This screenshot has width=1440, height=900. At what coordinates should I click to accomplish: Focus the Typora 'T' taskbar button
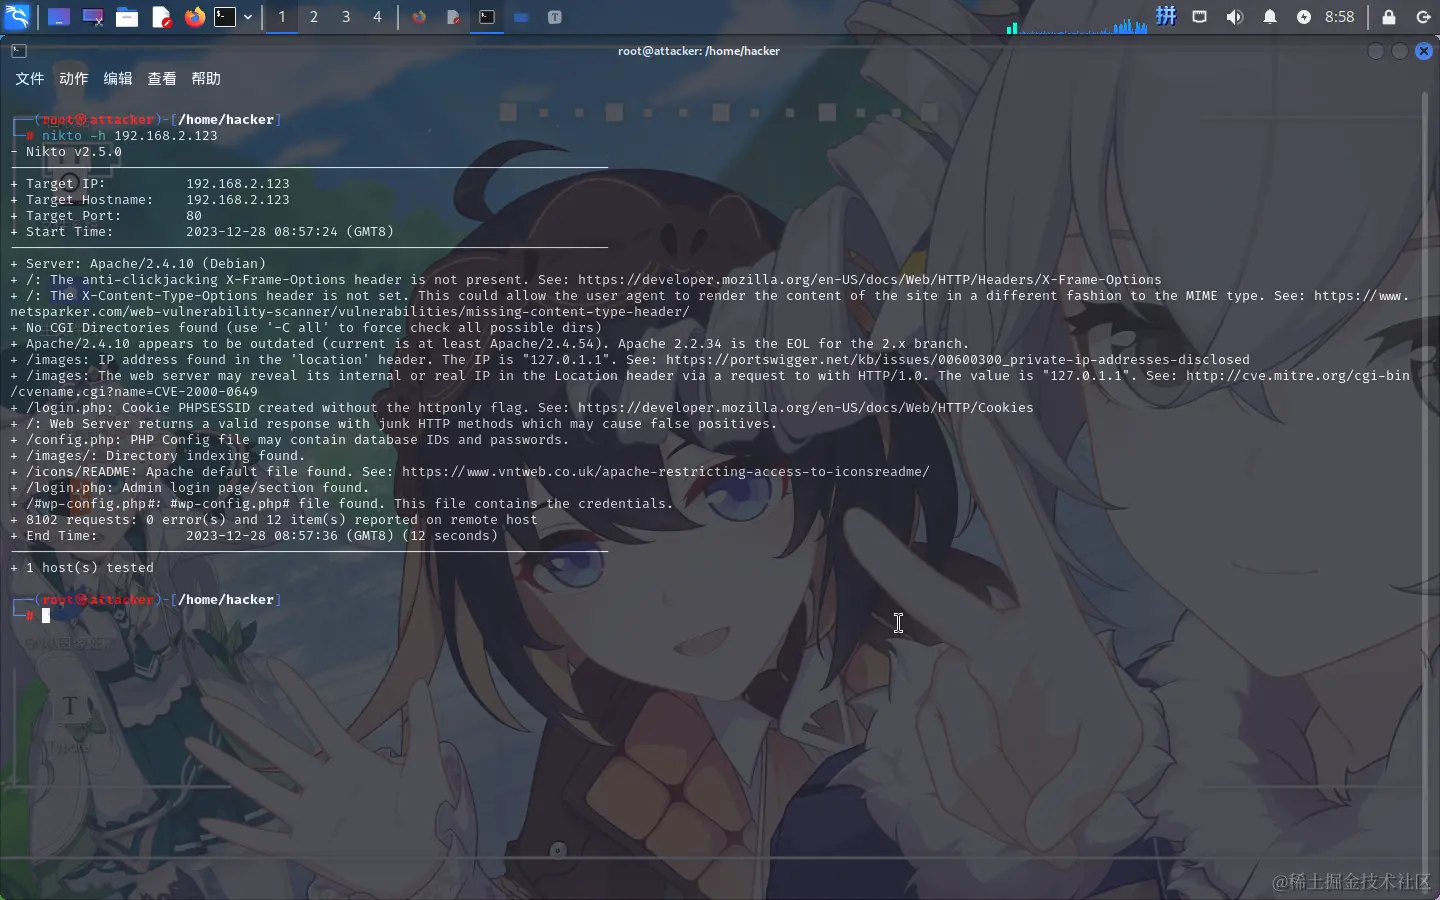(555, 17)
